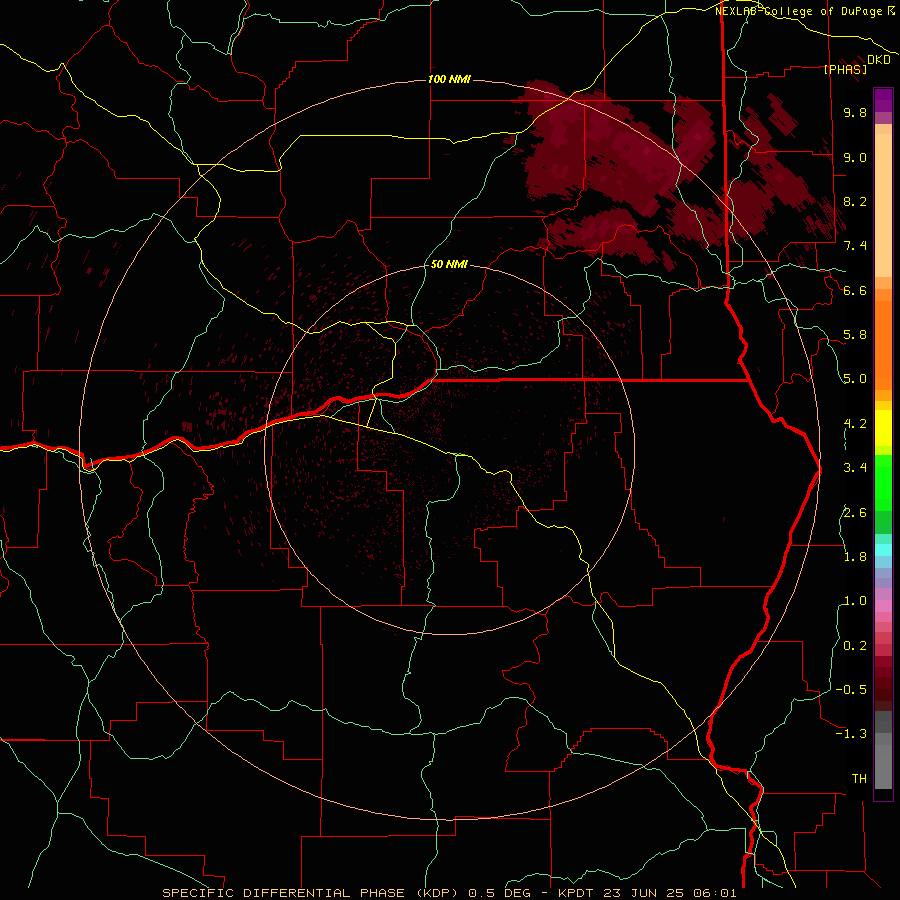Screen dimensions: 900x900
Task: Click the 9.0 value on the color scale
Action: (855, 157)
